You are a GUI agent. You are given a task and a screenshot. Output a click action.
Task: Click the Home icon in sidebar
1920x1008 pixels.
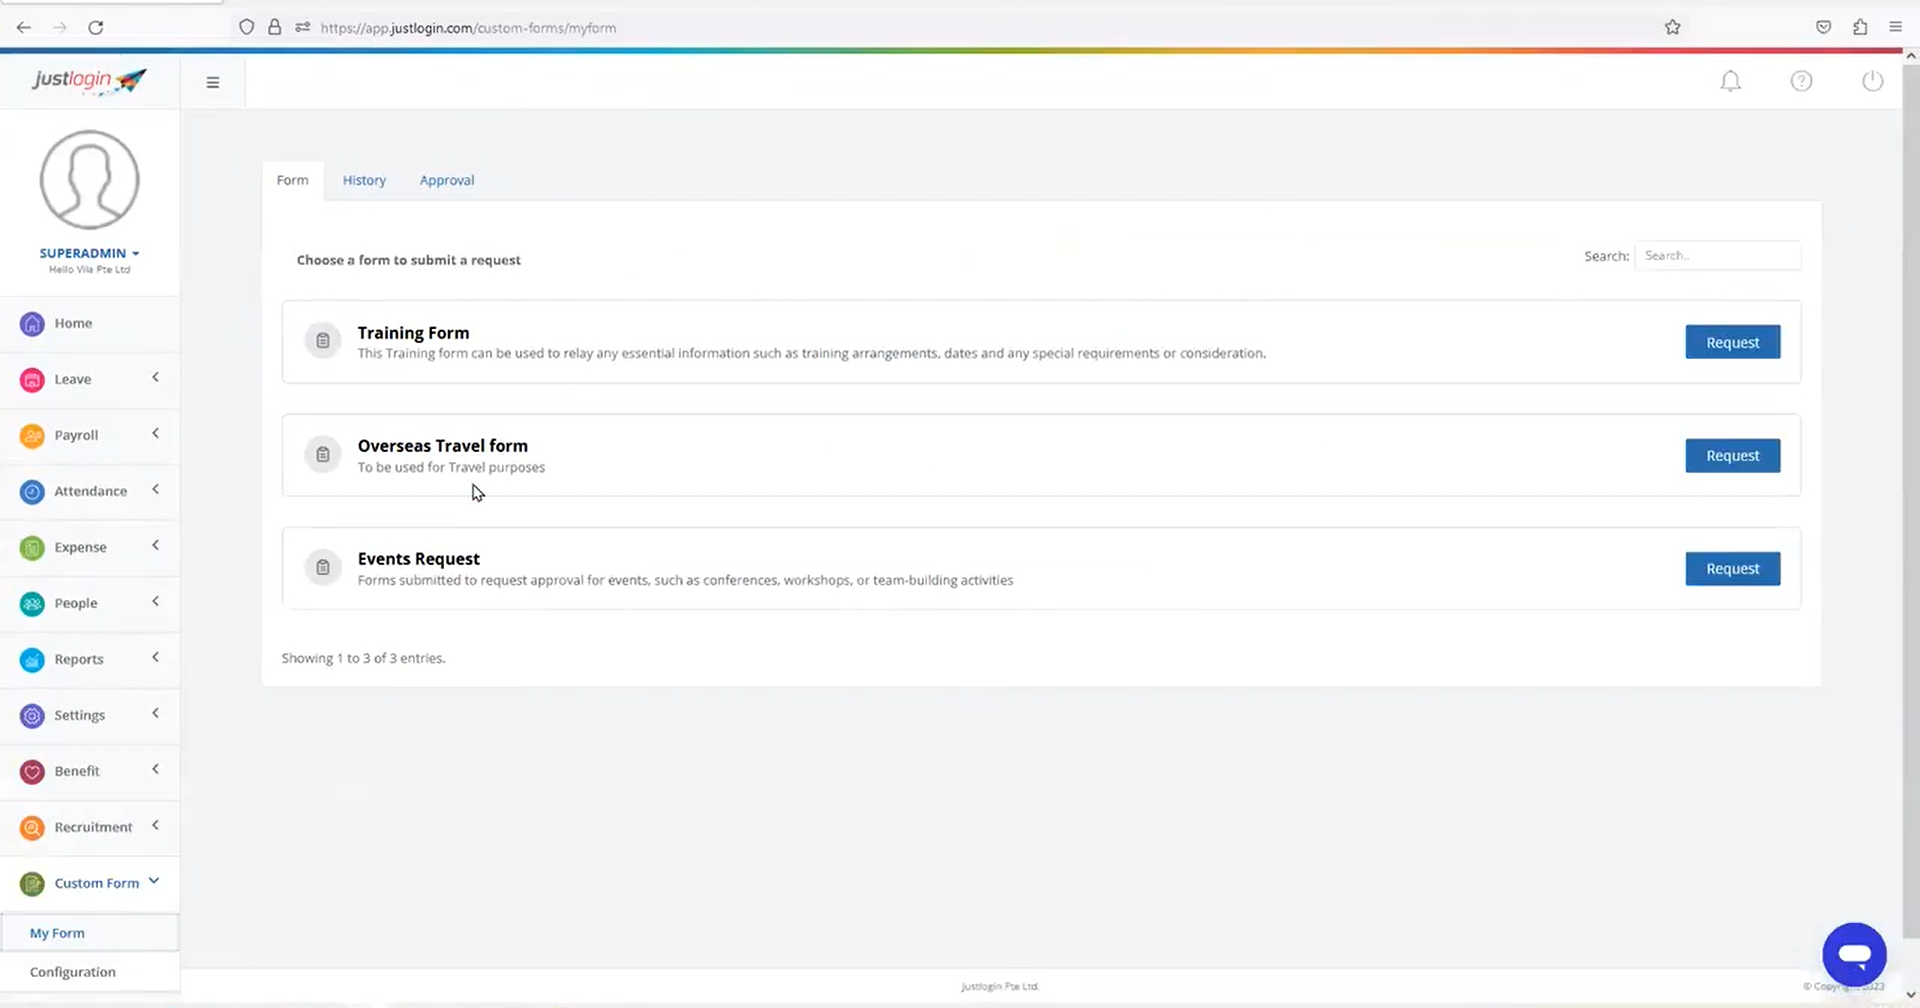(x=32, y=324)
